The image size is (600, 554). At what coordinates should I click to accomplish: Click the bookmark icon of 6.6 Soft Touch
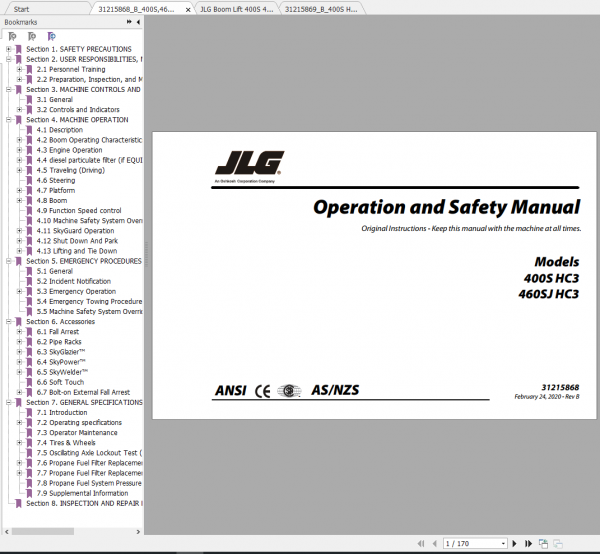pos(29,382)
